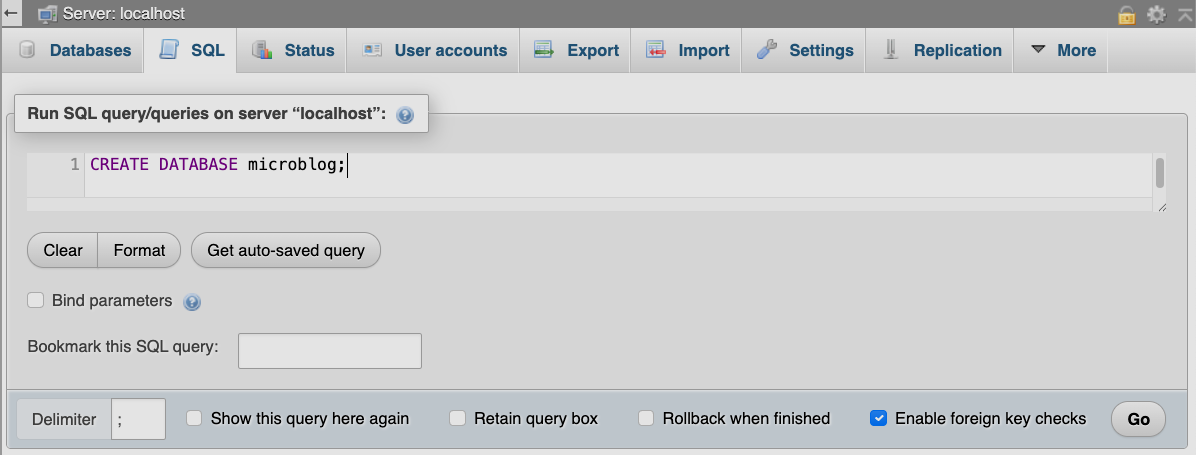Viewport: 1196px width, 455px height.
Task: Click the Get auto-saved query button
Action: (x=285, y=250)
